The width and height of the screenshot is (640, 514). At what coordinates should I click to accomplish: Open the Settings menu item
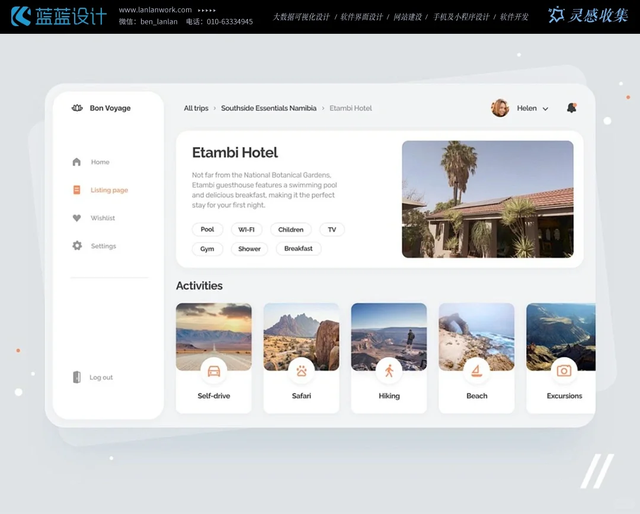coord(104,246)
